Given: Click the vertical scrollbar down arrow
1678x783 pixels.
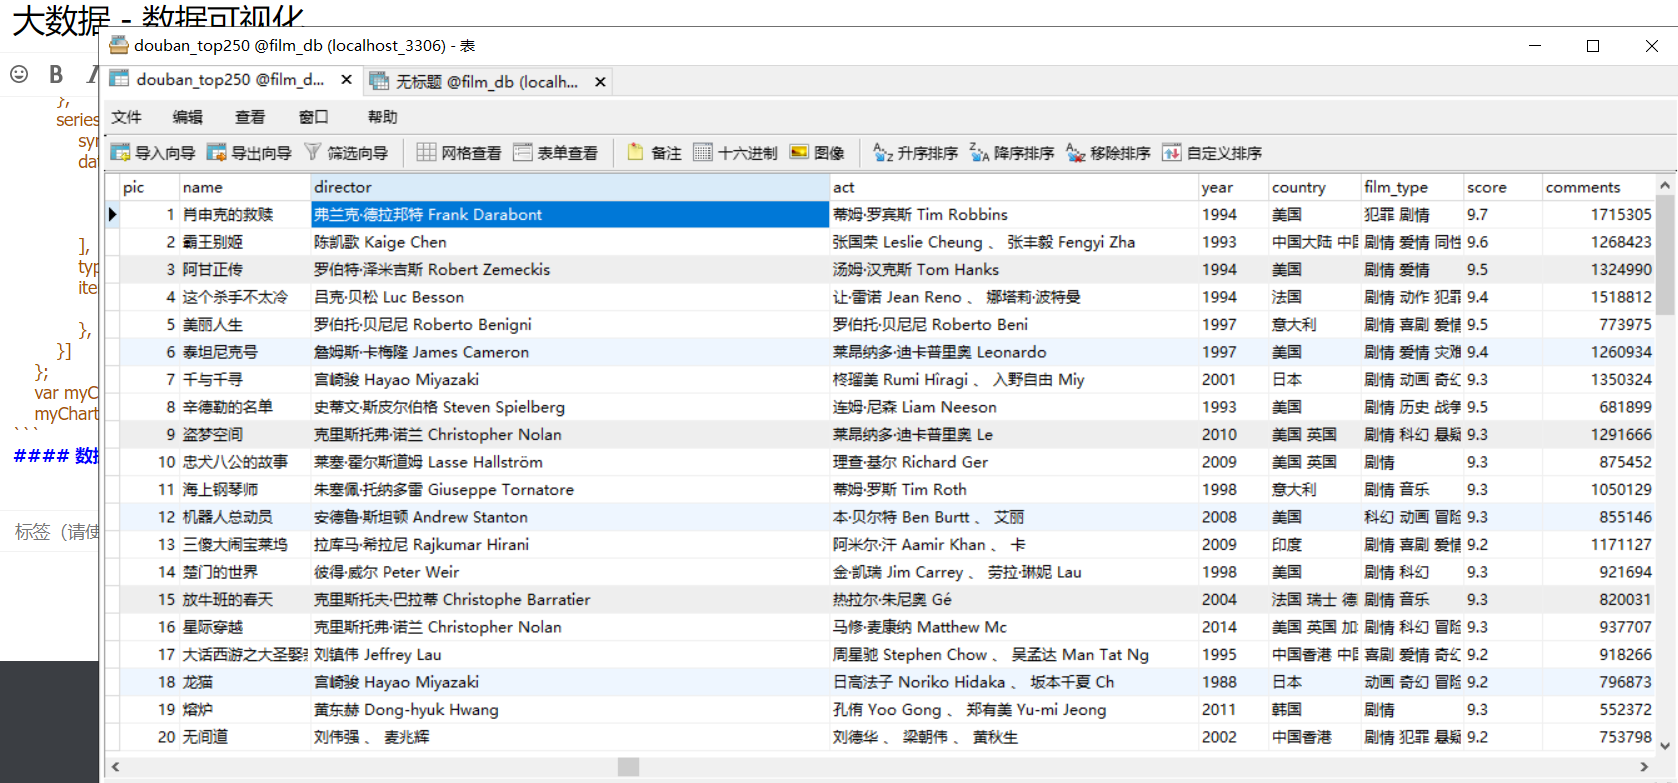Looking at the screenshot, I should 1665,745.
